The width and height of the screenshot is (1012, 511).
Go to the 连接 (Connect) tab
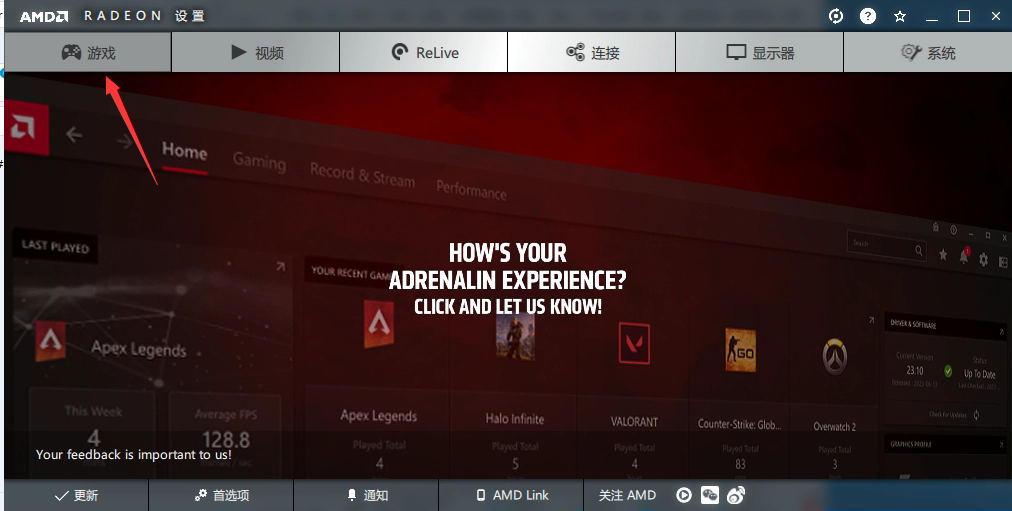click(x=592, y=52)
